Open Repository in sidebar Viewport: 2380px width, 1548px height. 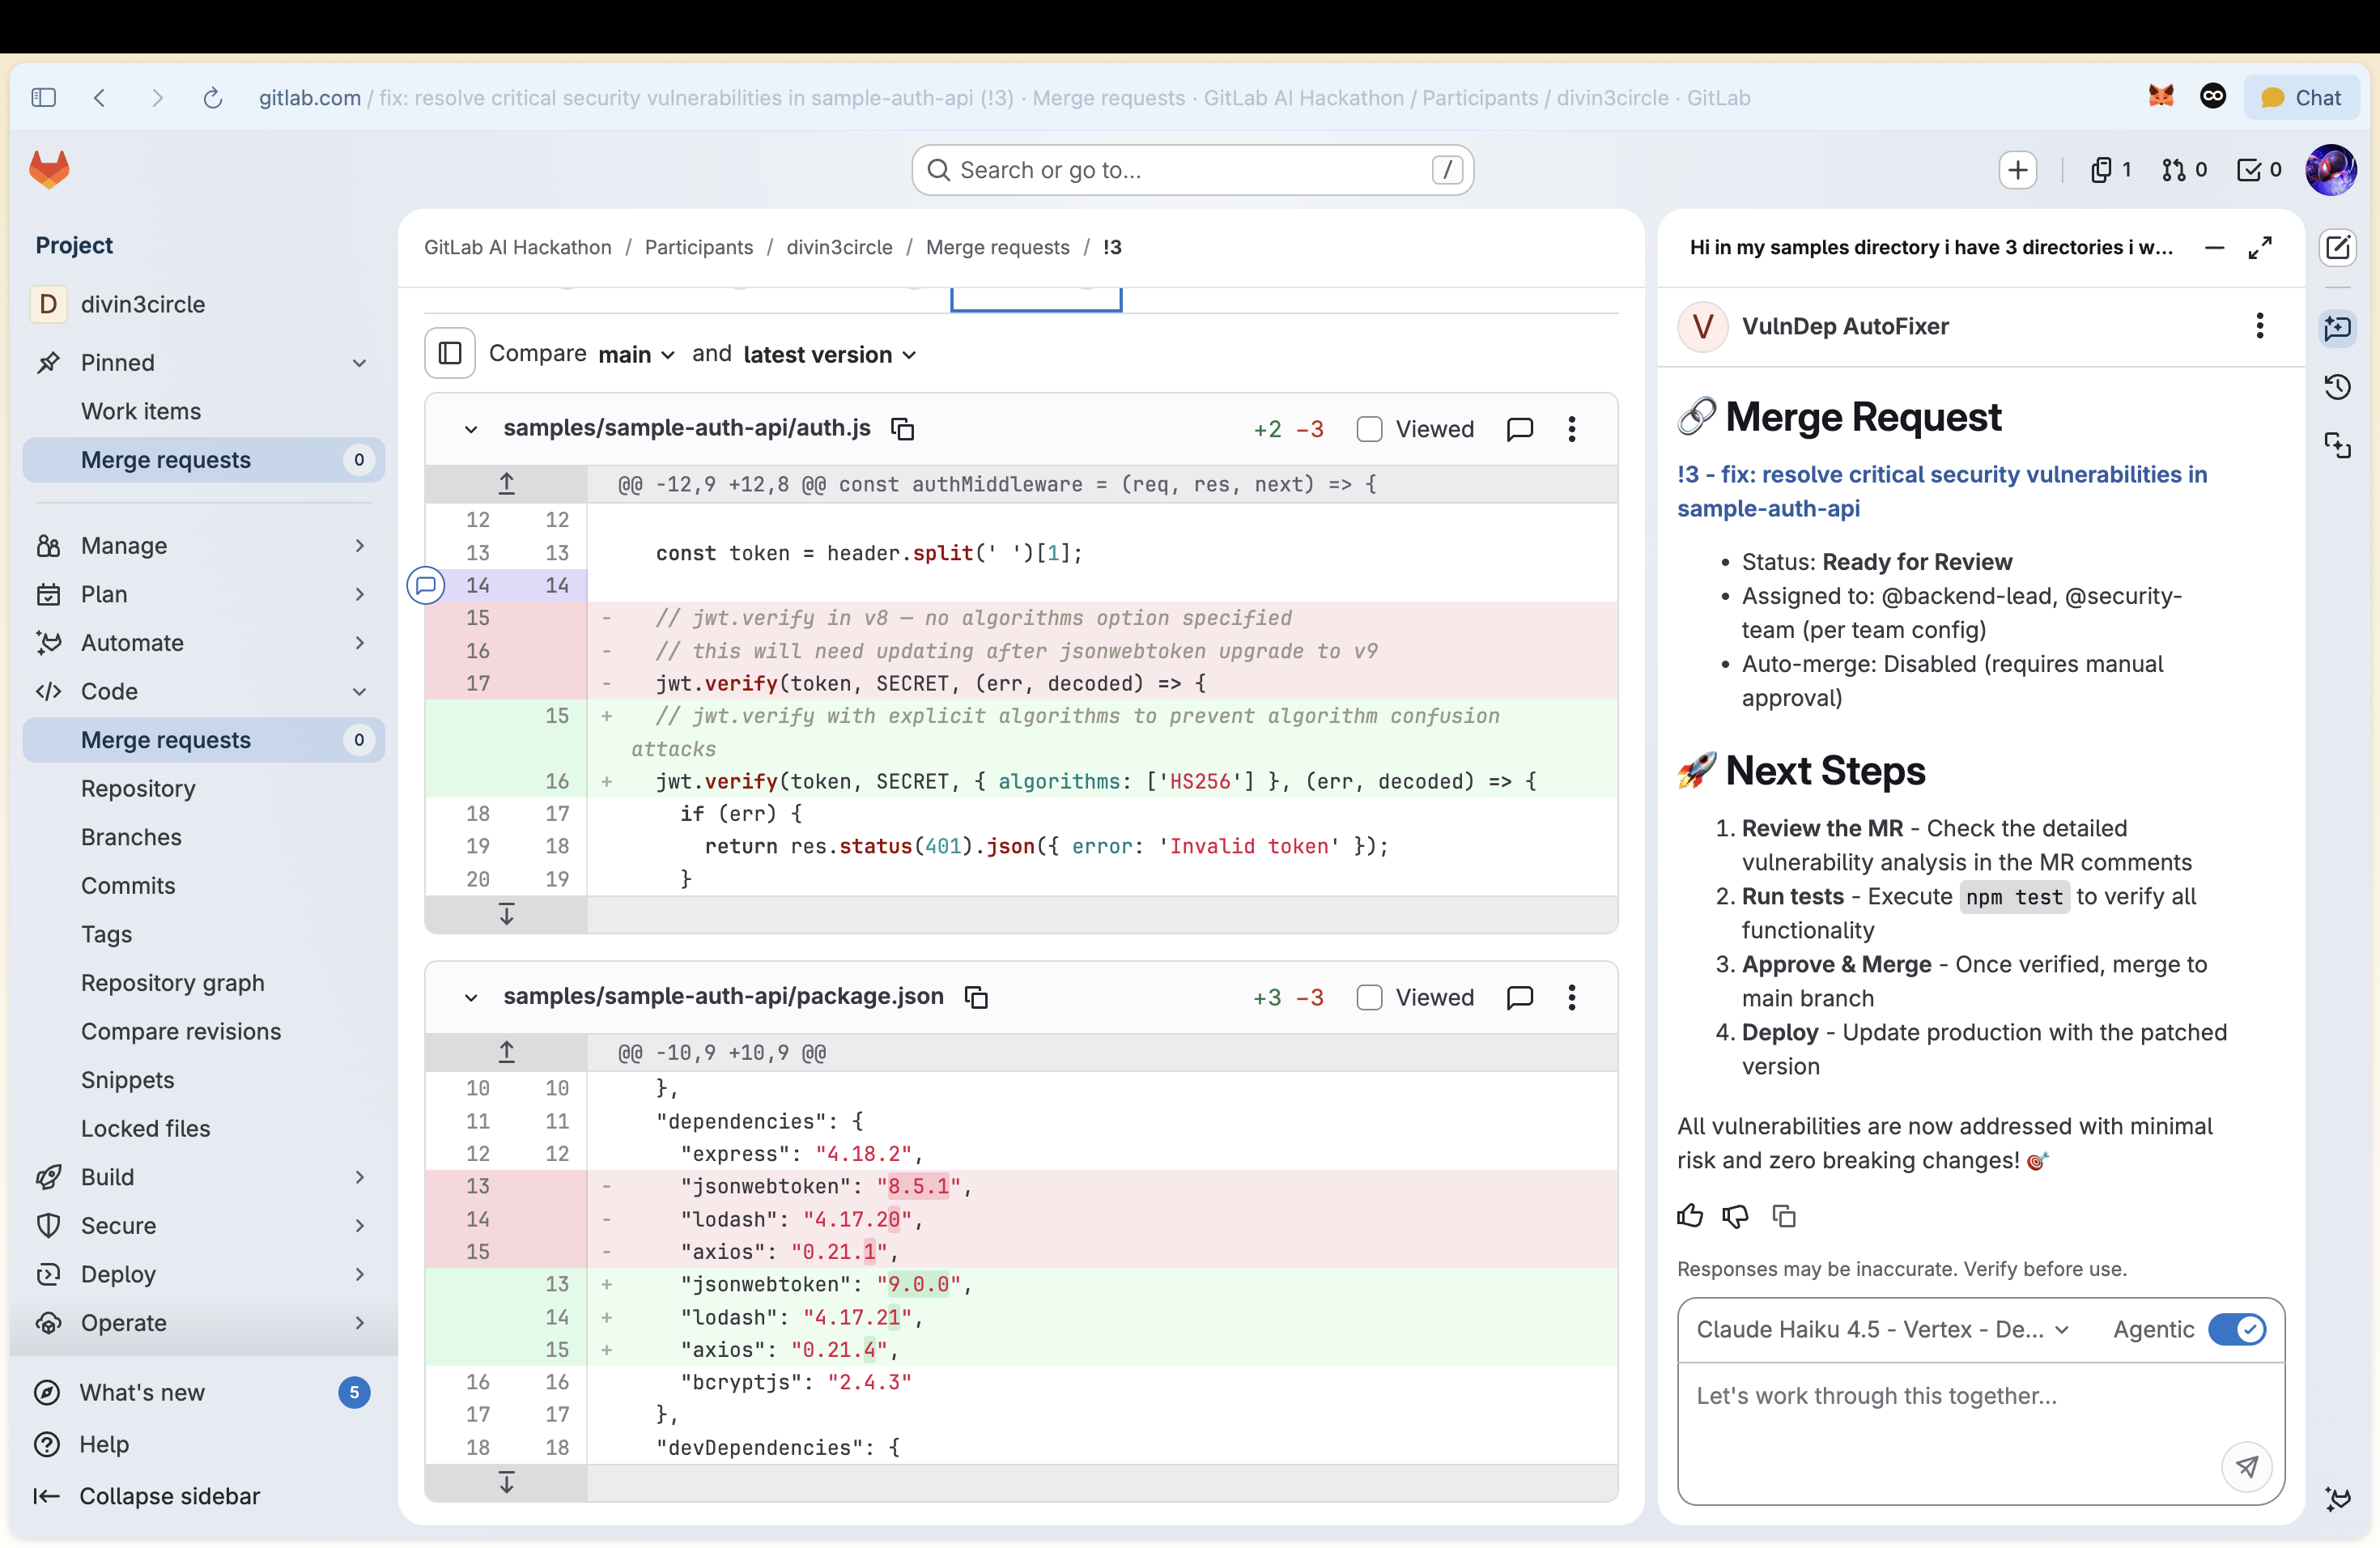[x=138, y=788]
